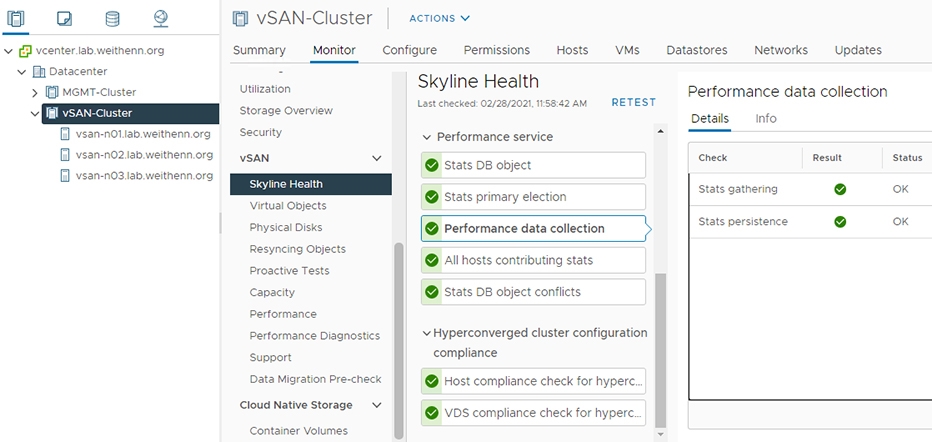Click the host icon beside vsan-n01.lab.weithenn.org

65,134
